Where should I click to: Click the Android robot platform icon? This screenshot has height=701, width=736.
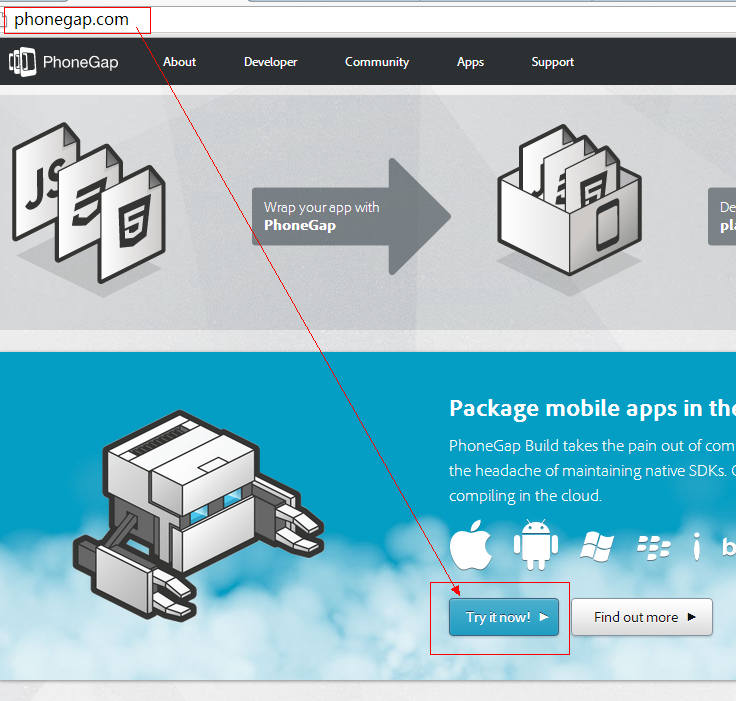[x=535, y=546]
